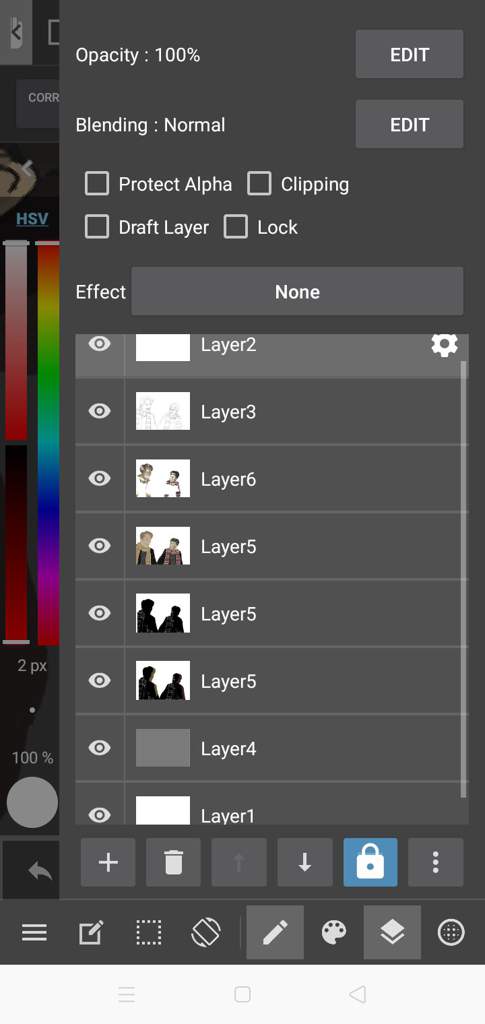
Task: Move layer down with arrow icon
Action: click(x=304, y=862)
